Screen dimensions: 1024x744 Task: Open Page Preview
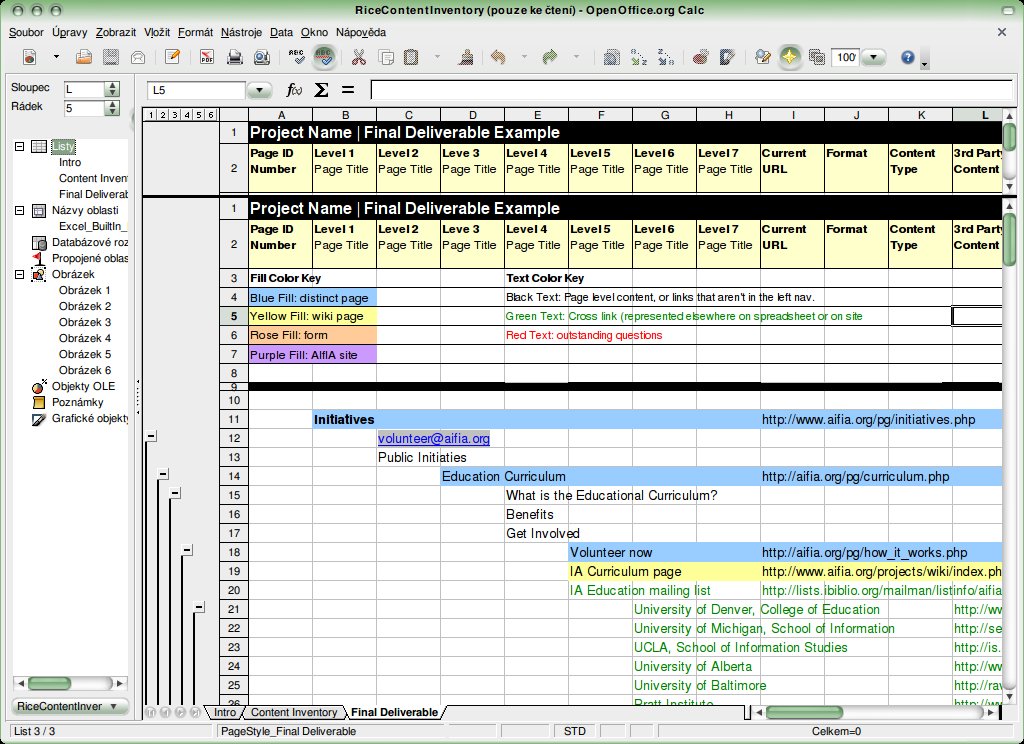click(x=262, y=57)
